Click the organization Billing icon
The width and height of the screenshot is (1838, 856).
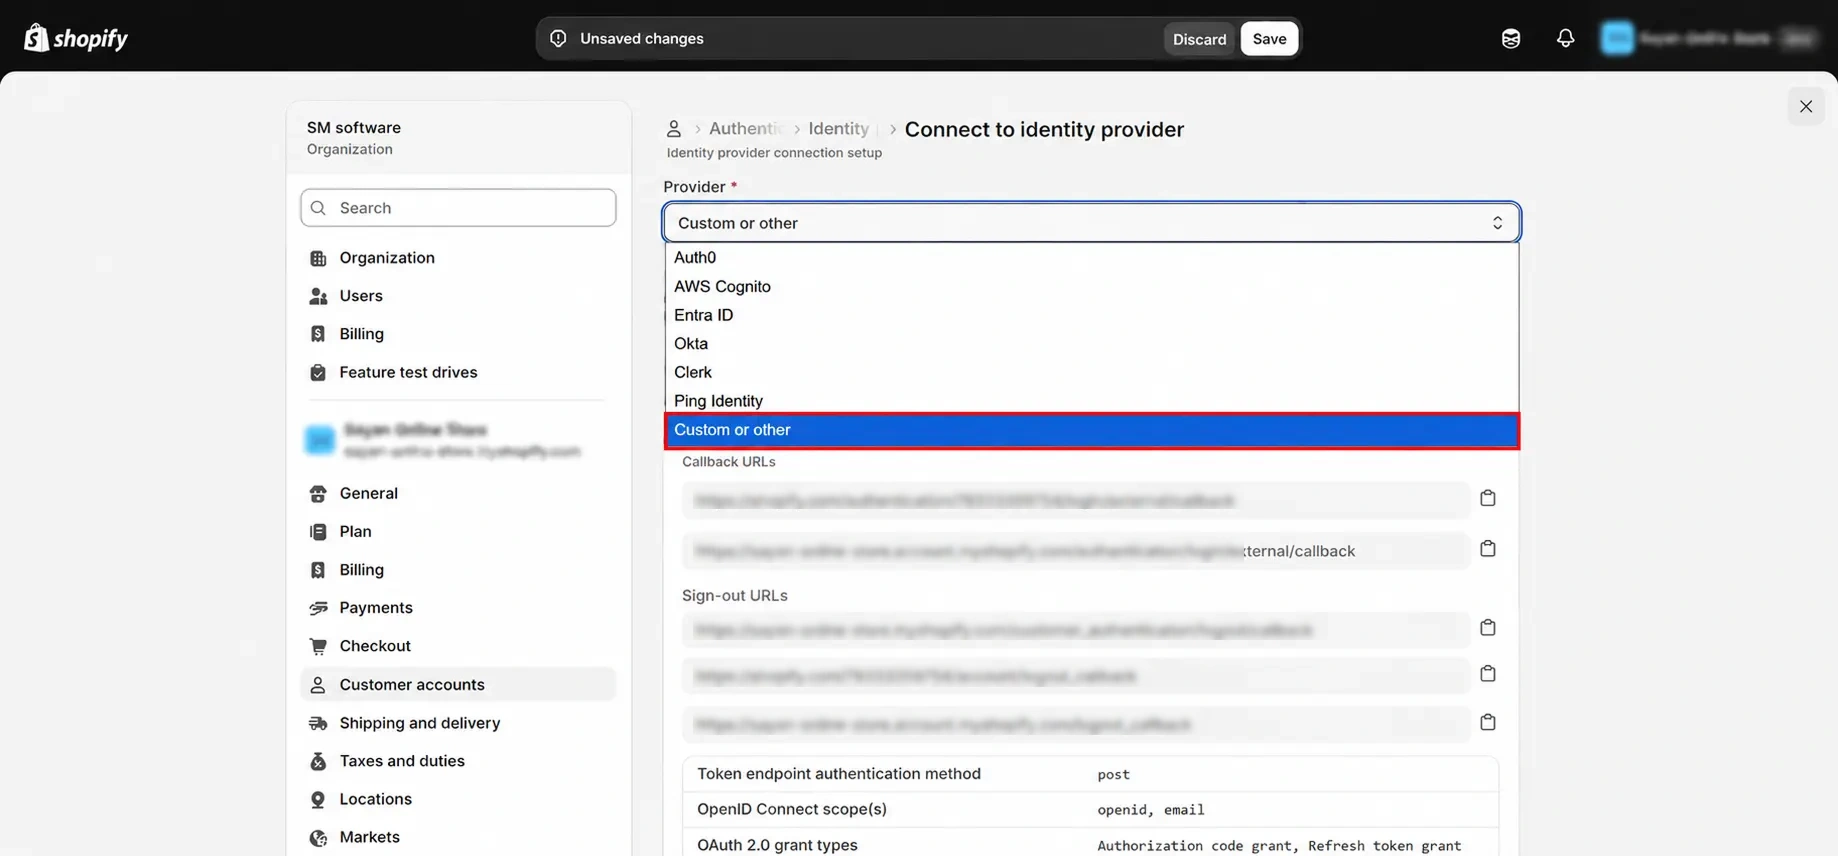click(x=318, y=334)
